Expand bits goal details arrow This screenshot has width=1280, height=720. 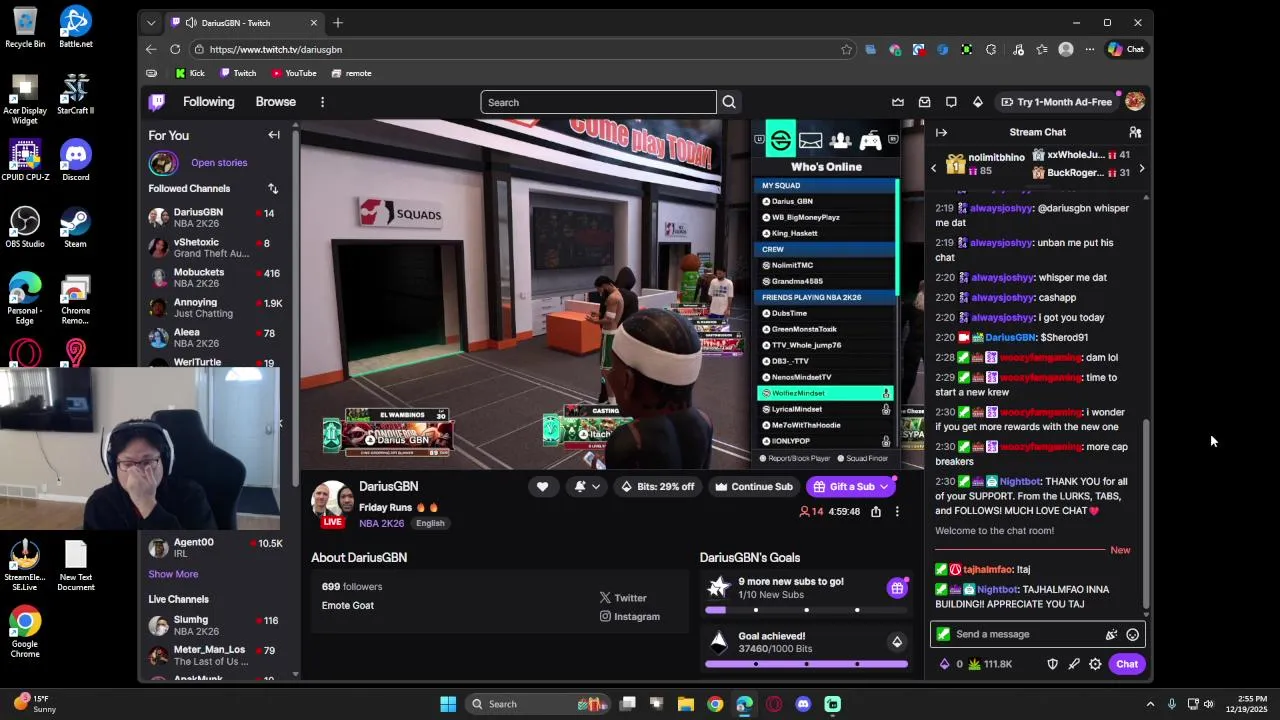(897, 642)
